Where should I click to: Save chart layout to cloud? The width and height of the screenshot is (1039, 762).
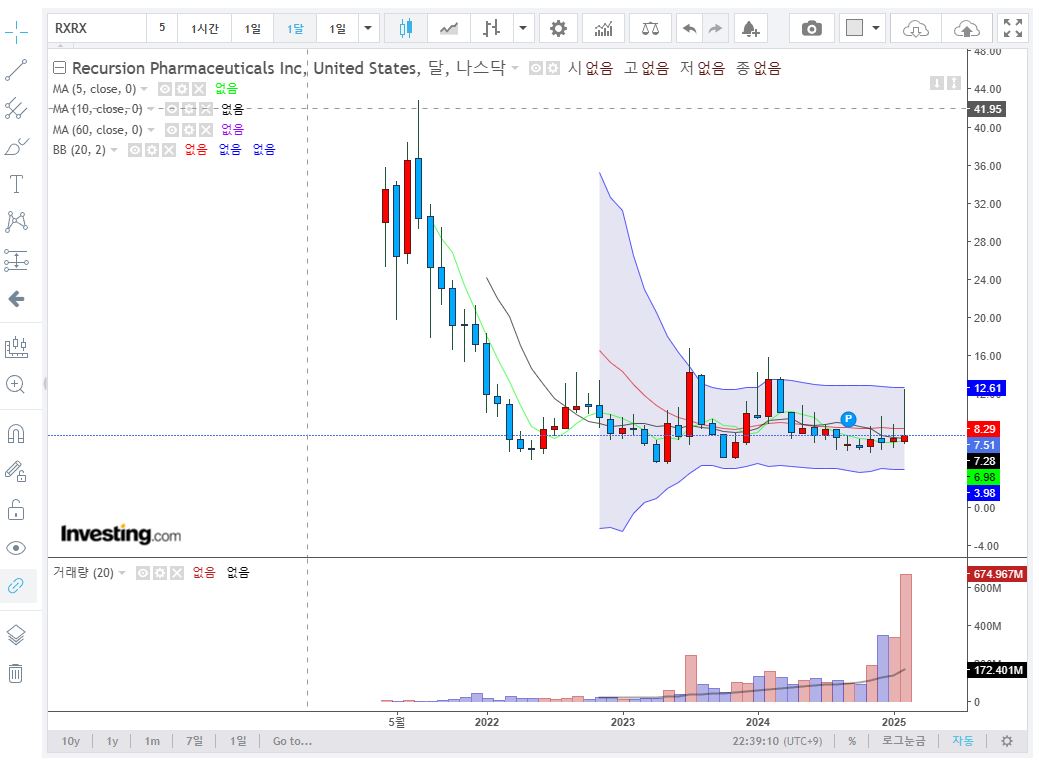pos(967,28)
